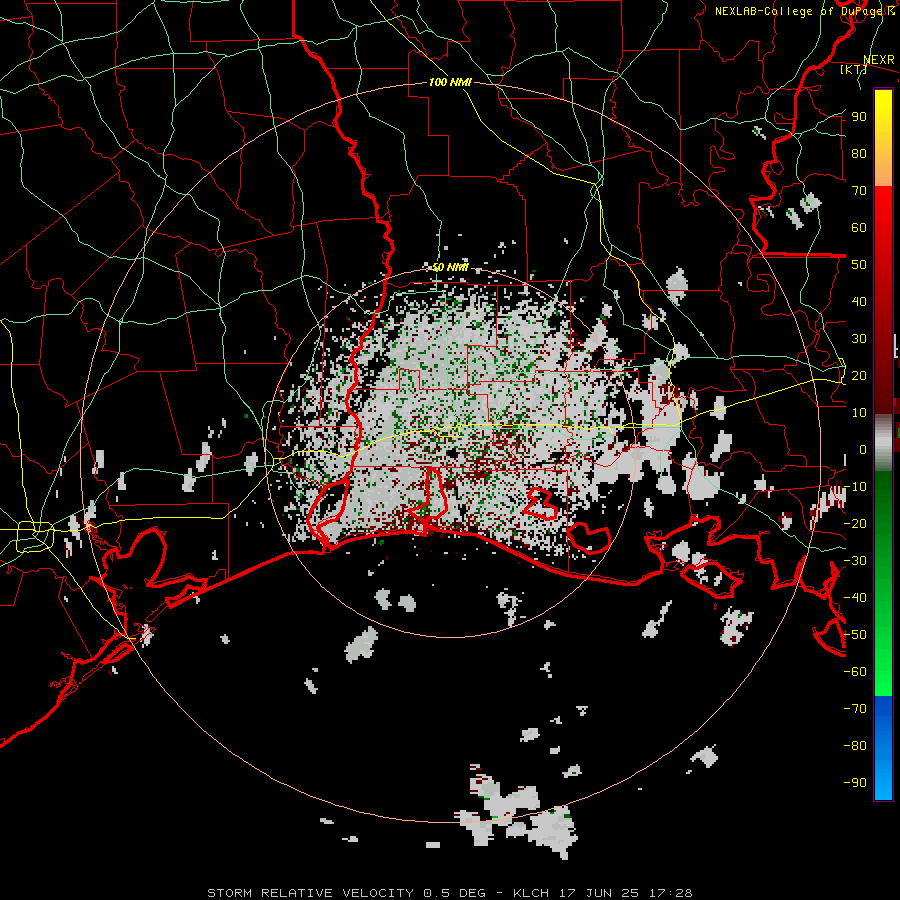Select the -10 scale label
This screenshot has height=900, width=900.
(855, 487)
